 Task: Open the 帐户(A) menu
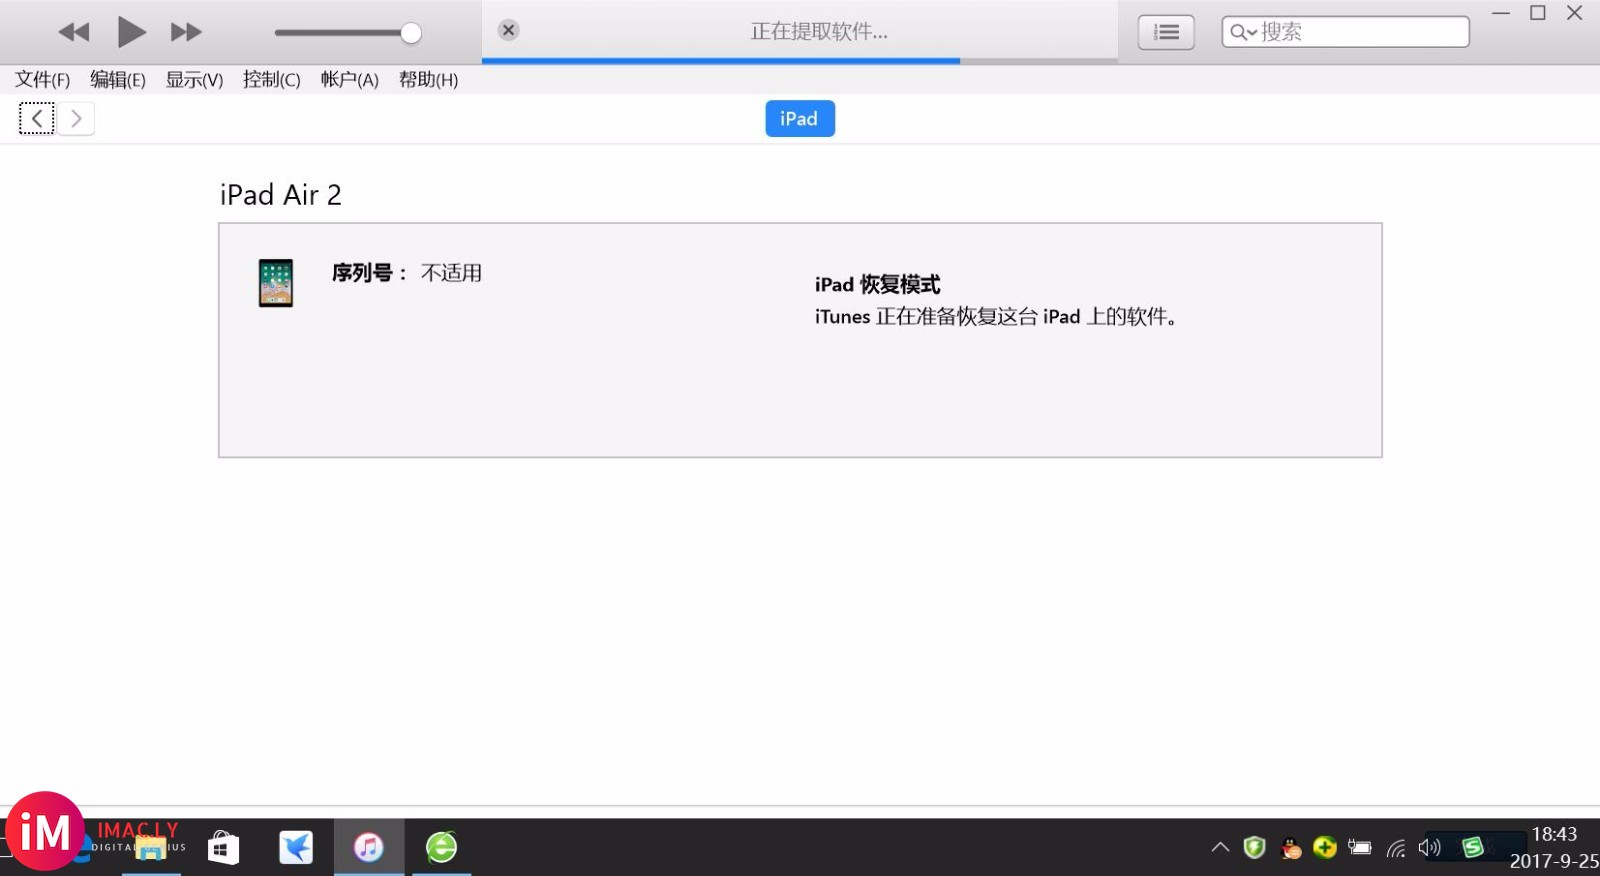[x=350, y=80]
